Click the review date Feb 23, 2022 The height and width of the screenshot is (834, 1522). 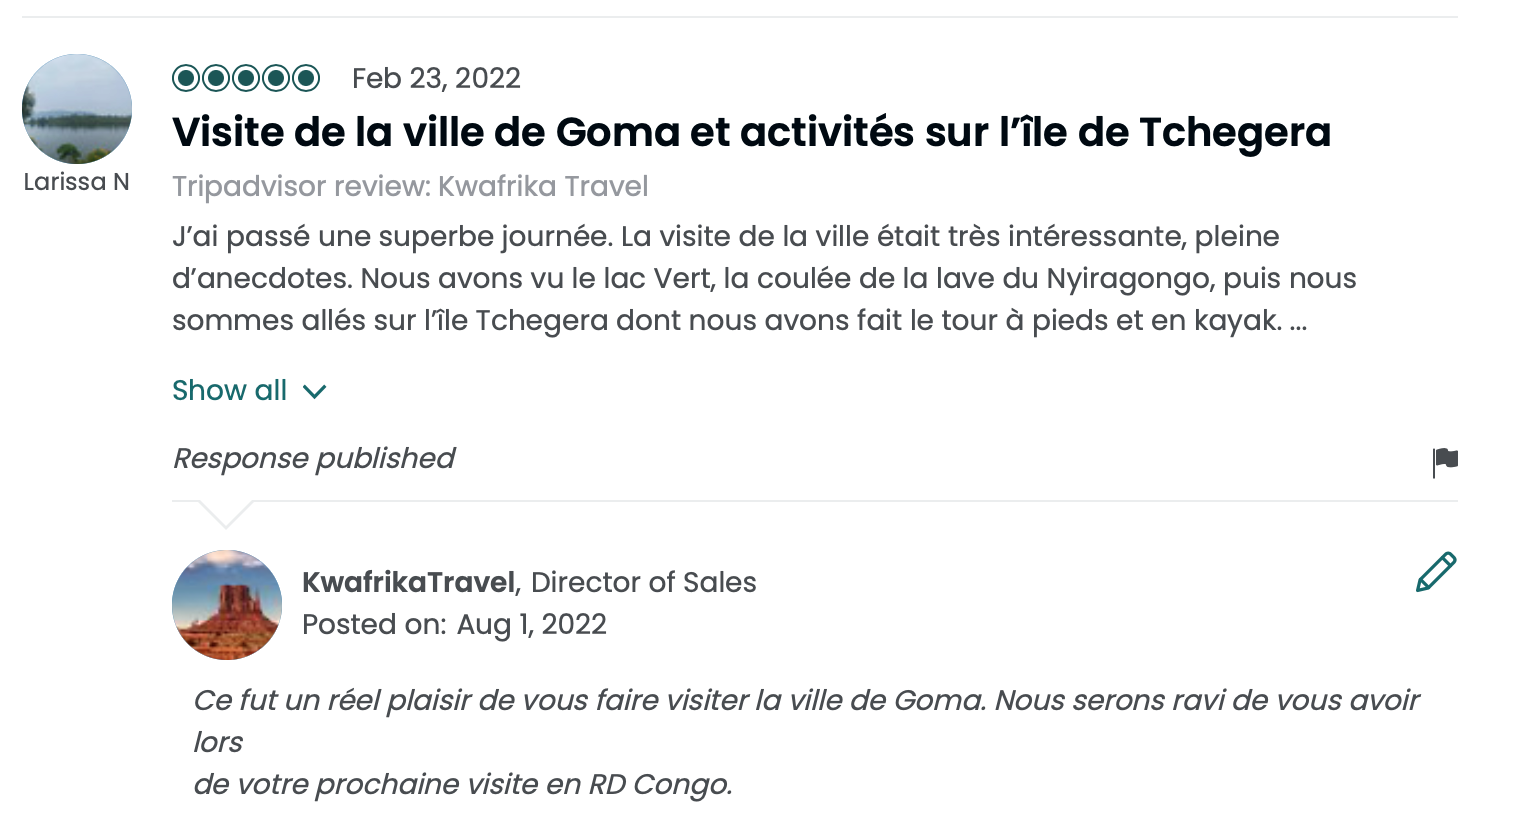coord(436,78)
